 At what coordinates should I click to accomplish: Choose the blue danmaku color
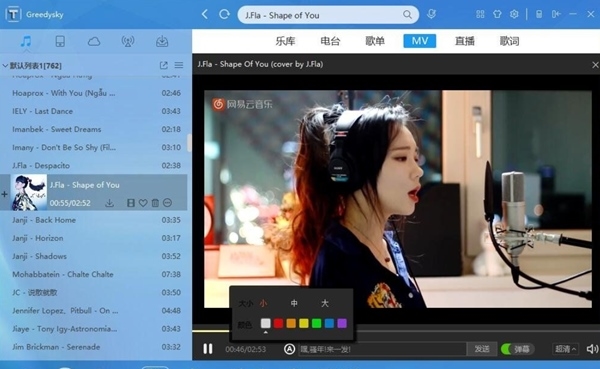tap(329, 323)
